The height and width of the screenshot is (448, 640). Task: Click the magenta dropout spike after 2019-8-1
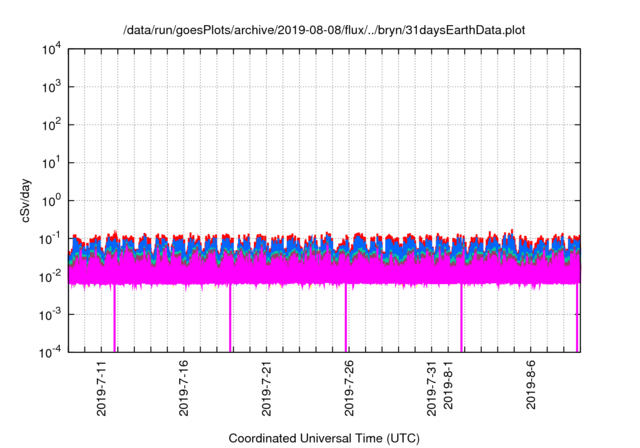(462, 318)
